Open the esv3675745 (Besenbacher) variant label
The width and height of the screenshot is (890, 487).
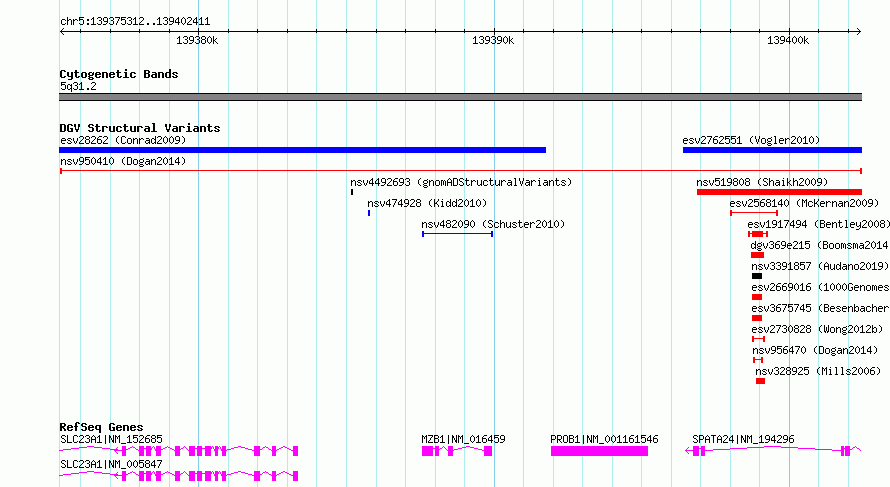pos(820,308)
